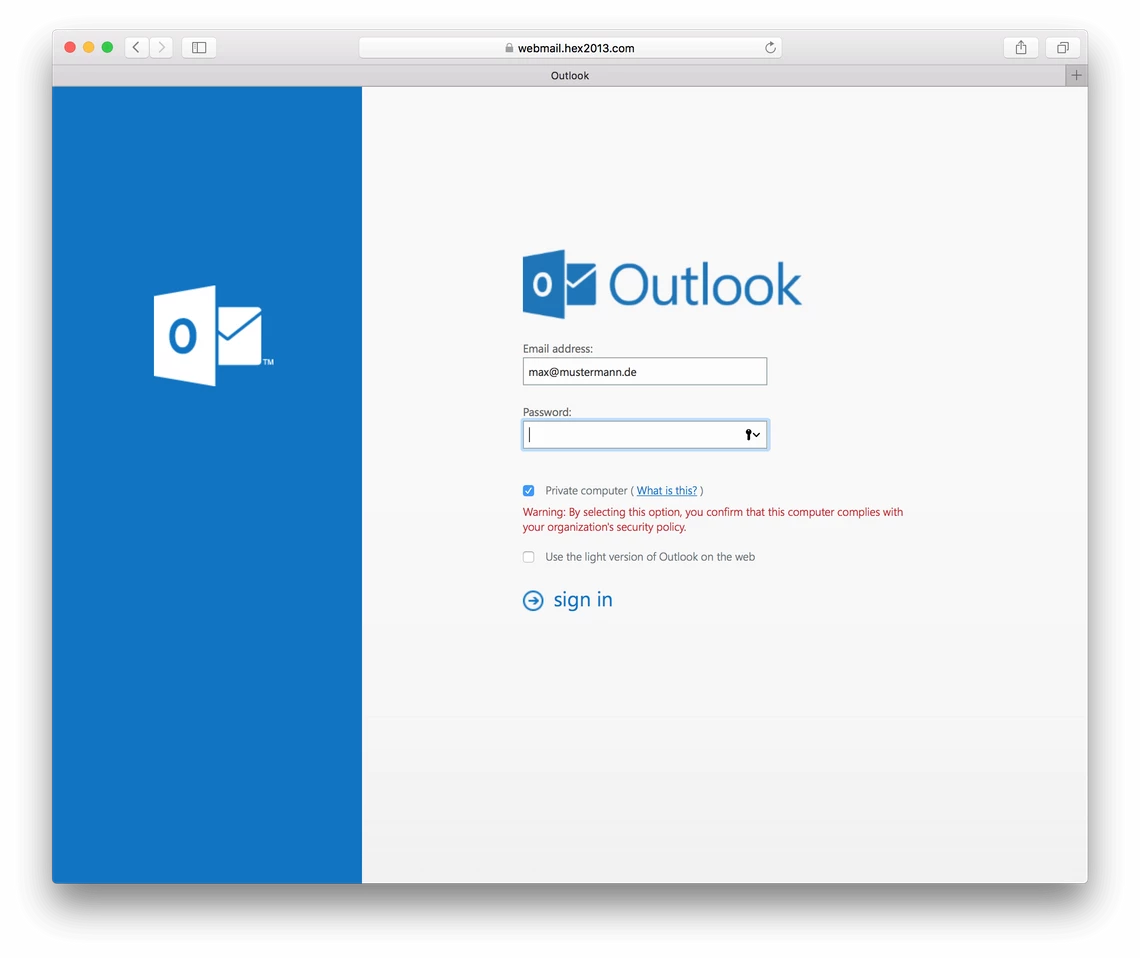The height and width of the screenshot is (958, 1140).
Task: Click the white Outlook logo on blue panel
Action: pos(214,335)
